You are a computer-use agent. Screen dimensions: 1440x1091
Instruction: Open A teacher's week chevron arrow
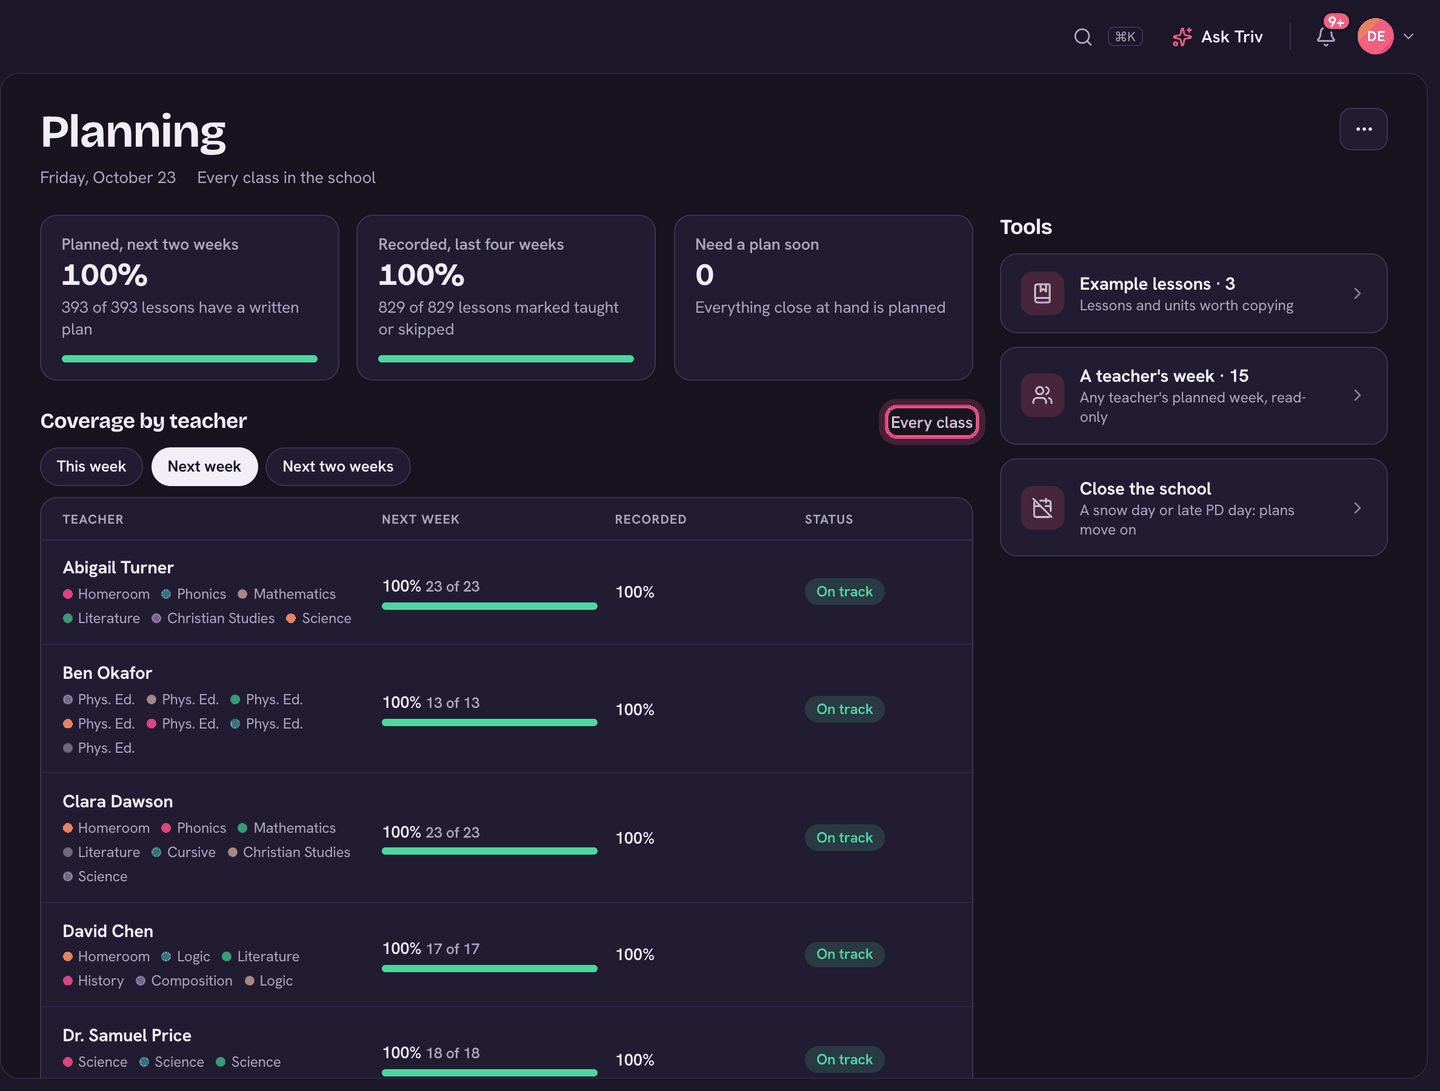(1357, 395)
